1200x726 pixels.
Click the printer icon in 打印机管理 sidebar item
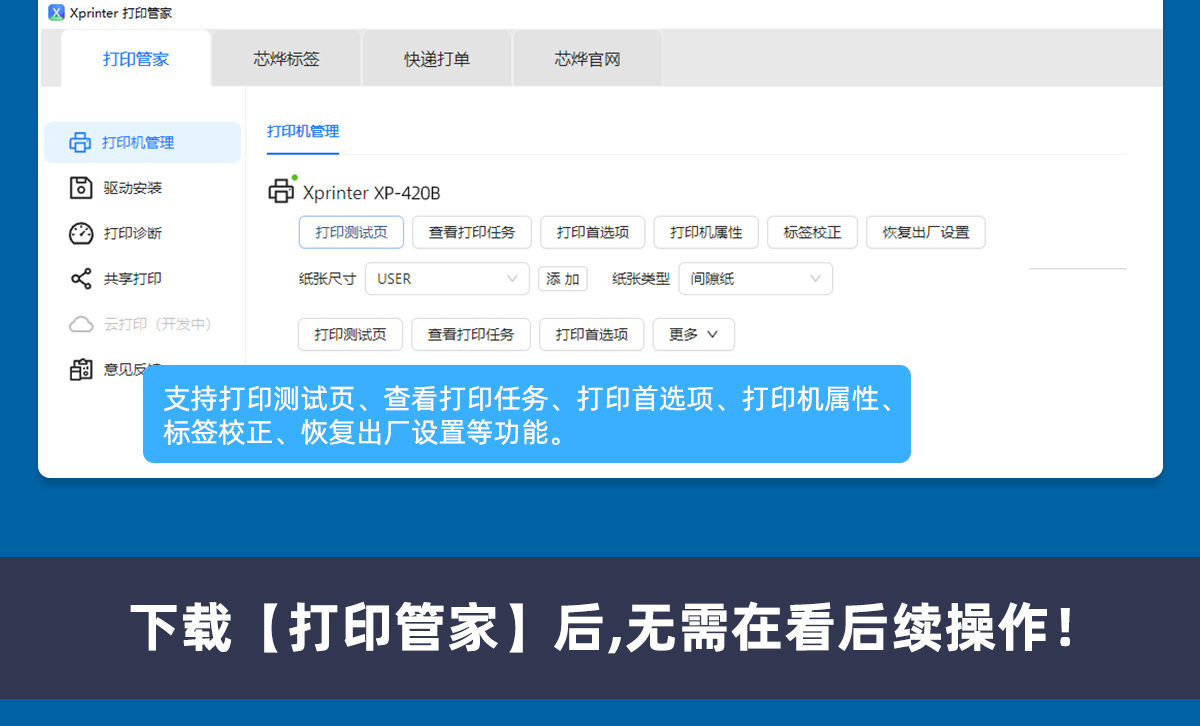80,143
